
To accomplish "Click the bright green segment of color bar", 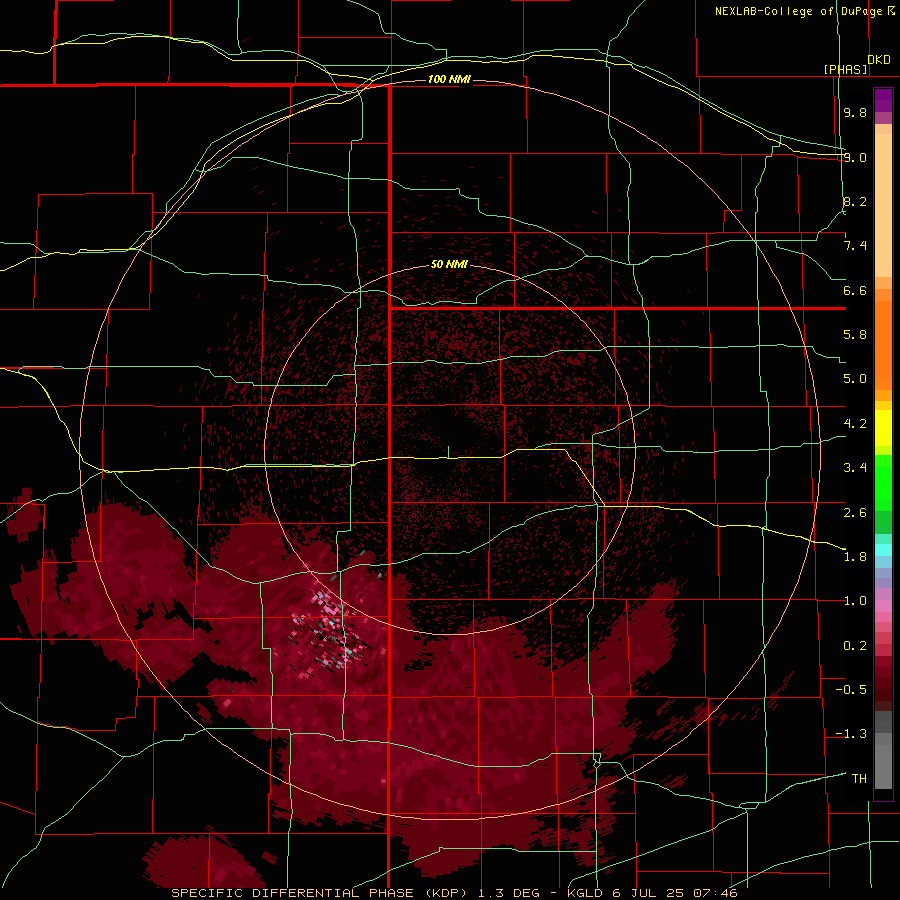I will [x=883, y=483].
